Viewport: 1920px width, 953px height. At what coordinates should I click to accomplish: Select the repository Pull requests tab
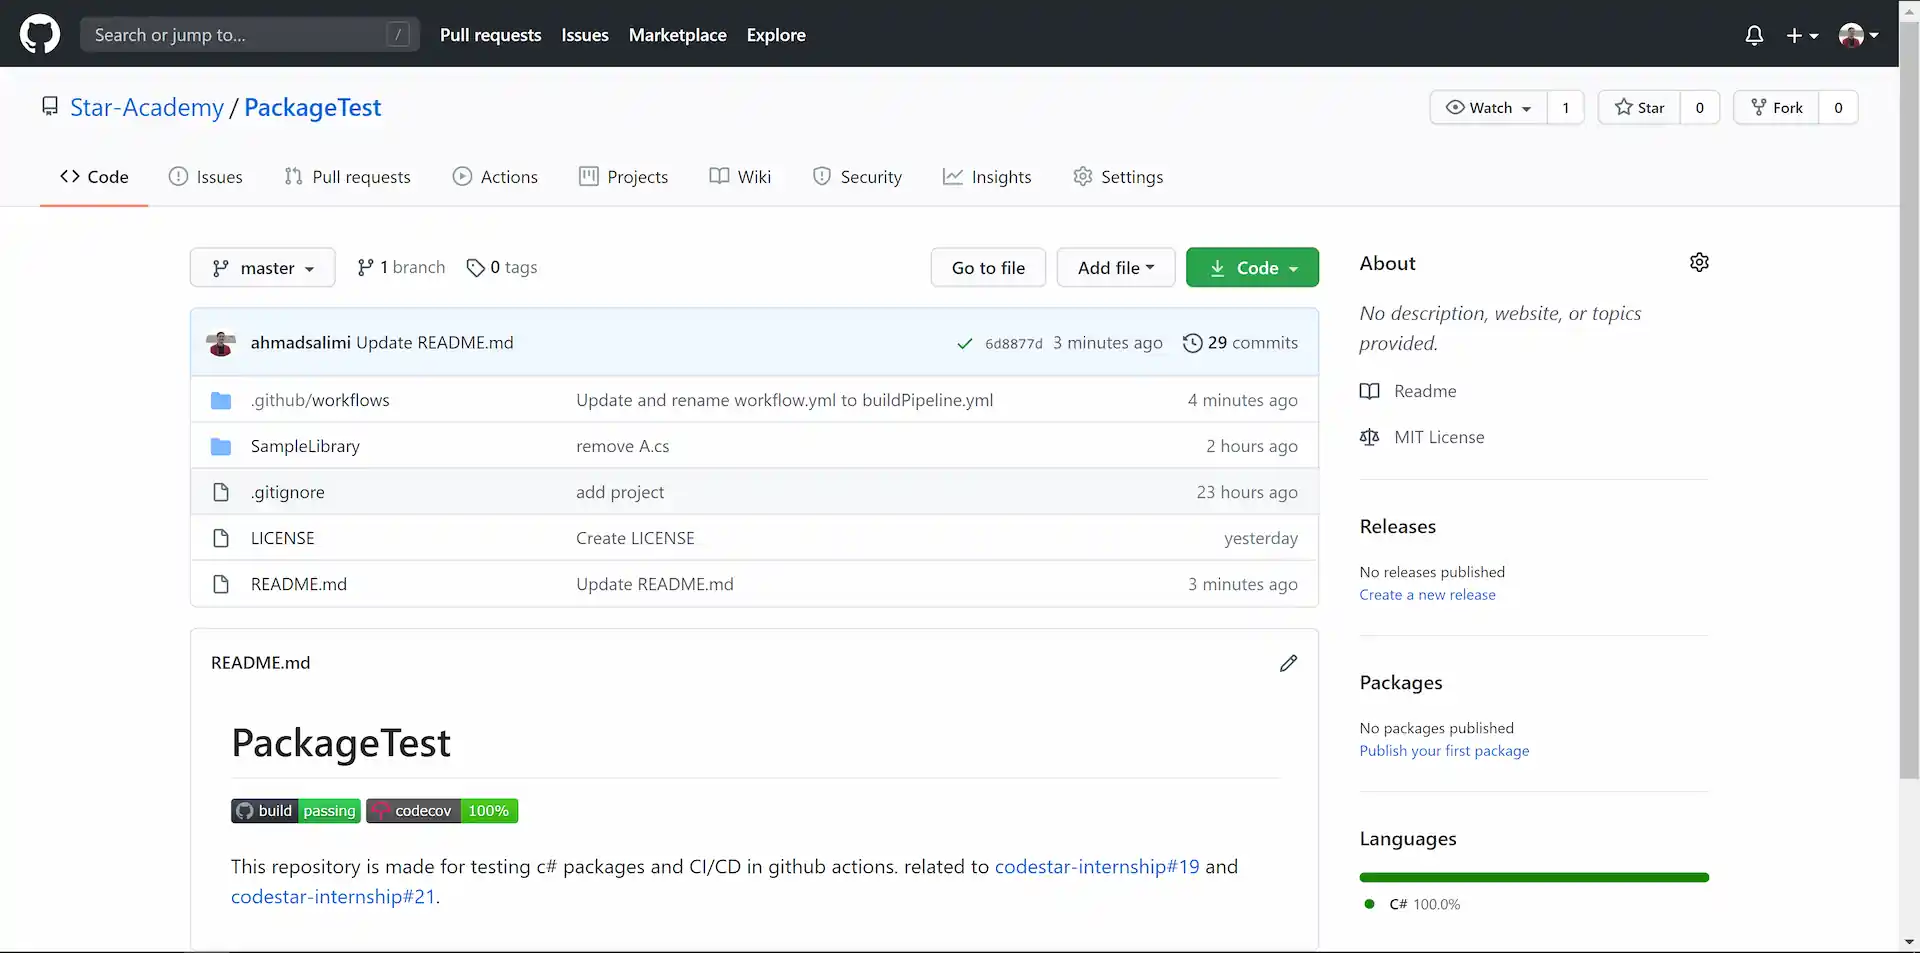click(347, 177)
